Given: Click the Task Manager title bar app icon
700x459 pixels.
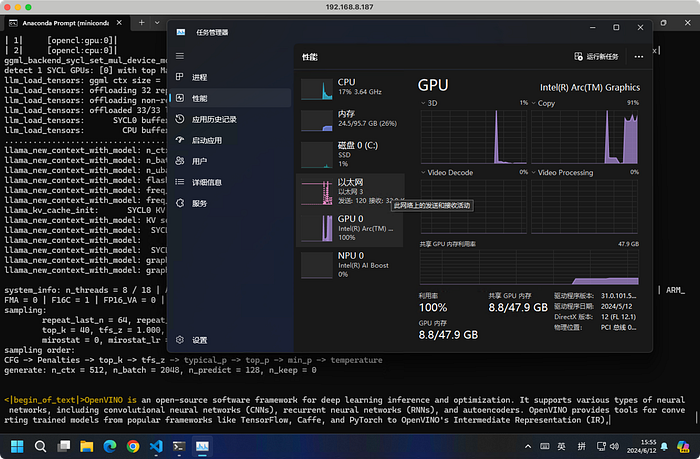Looking at the screenshot, I should tap(181, 32).
